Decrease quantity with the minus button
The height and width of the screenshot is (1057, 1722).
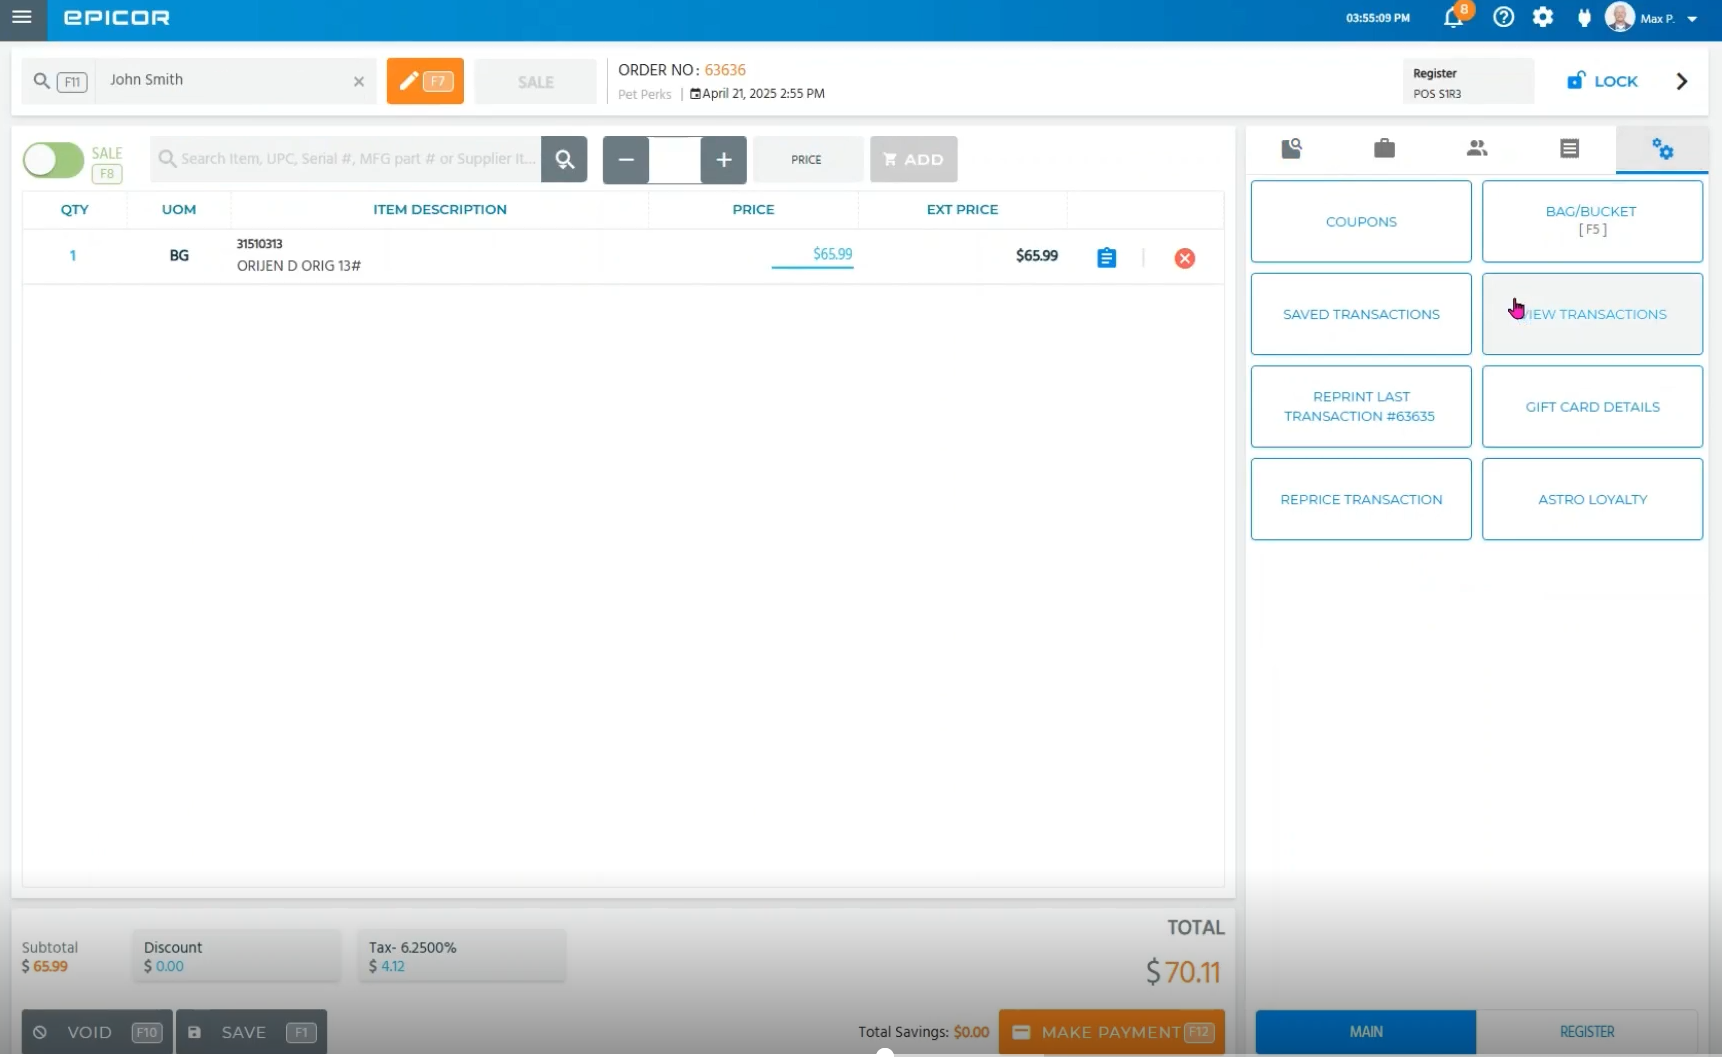[x=626, y=160]
